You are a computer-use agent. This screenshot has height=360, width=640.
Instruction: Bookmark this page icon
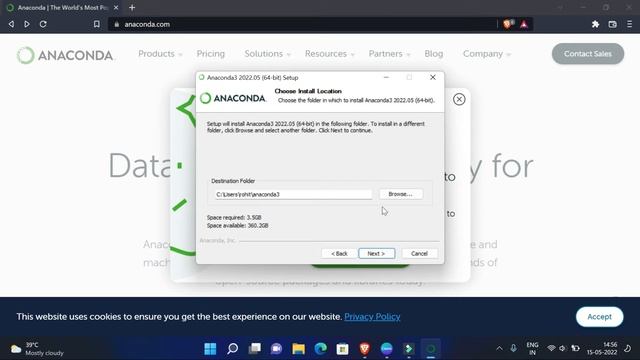(96, 24)
